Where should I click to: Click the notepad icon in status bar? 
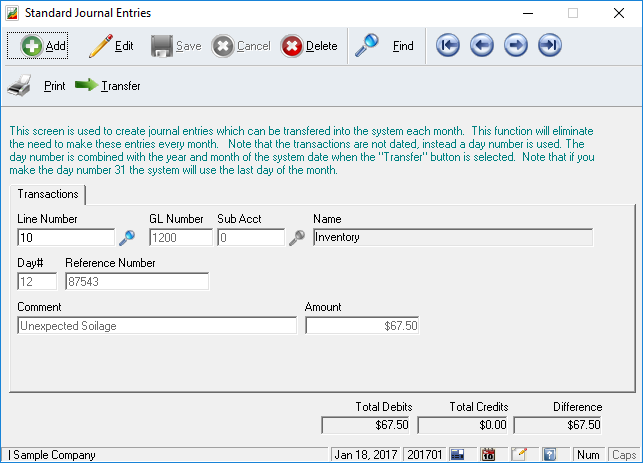click(518, 455)
